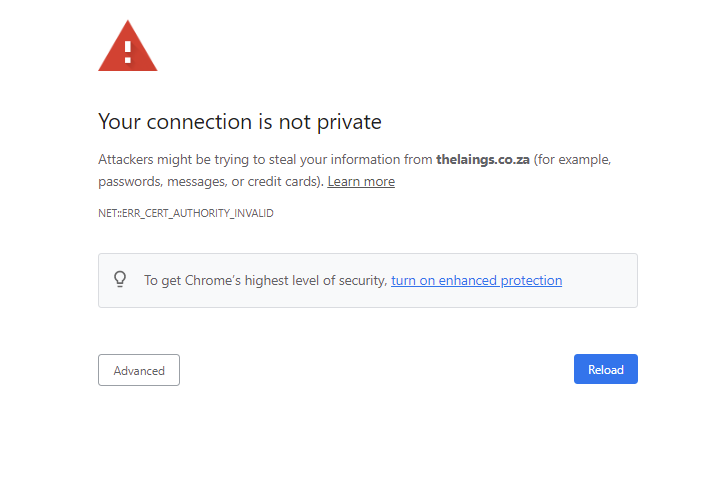Click "passwords, messages, or credit cards" text
Image resolution: width=728 pixels, height=482 pixels.
pyautogui.click(x=209, y=181)
